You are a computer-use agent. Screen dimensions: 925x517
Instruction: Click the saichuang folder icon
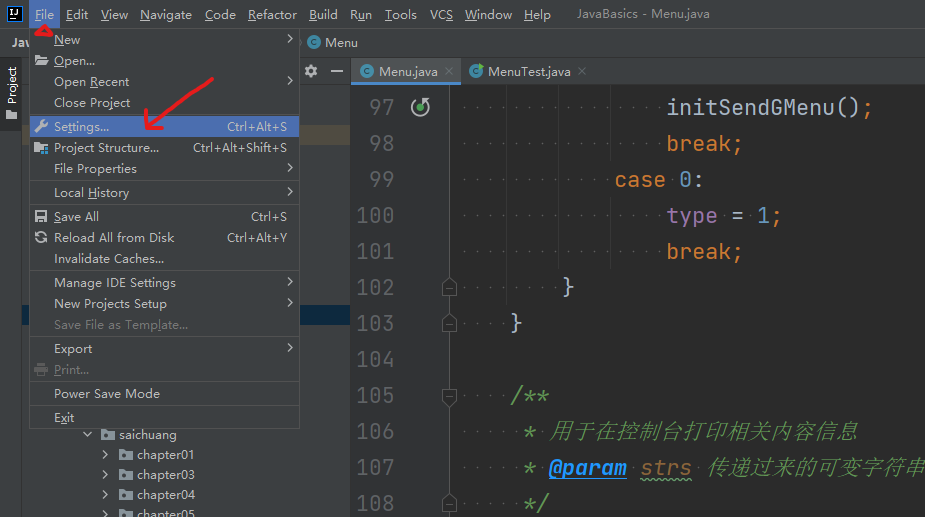point(108,435)
